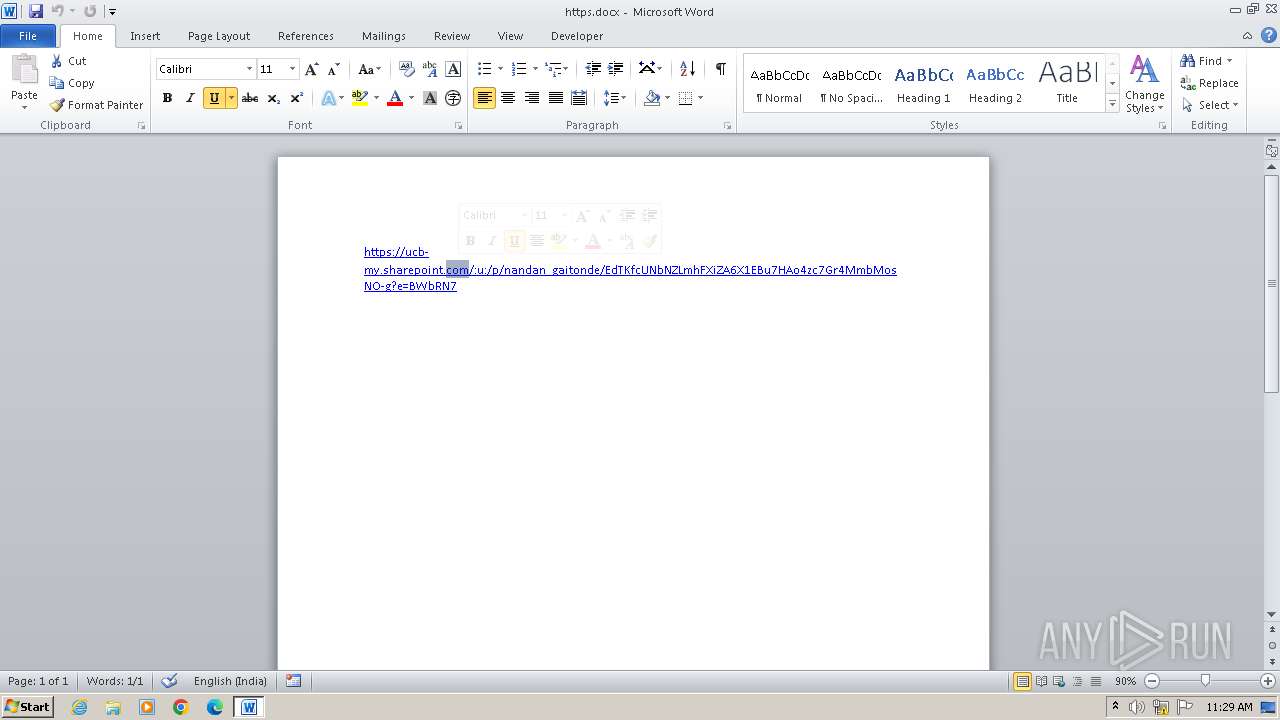Click spelling proofing status icon
The image size is (1280, 720).
coord(170,681)
